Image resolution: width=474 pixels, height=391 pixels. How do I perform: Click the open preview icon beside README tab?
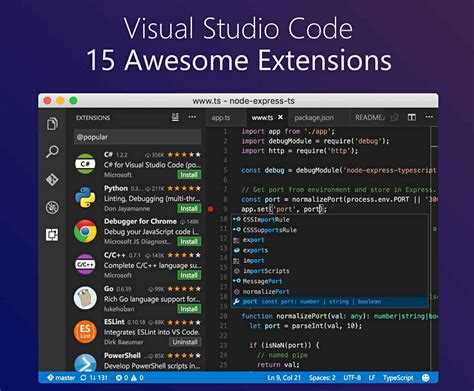395,117
